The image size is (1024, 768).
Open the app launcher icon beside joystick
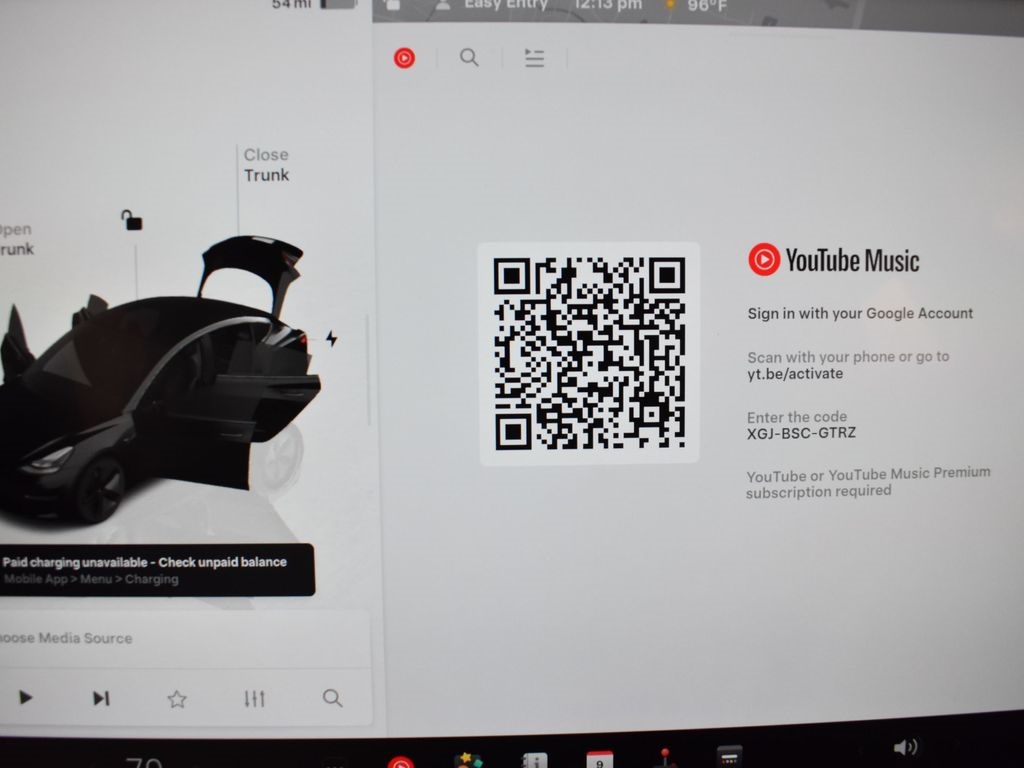pos(729,756)
